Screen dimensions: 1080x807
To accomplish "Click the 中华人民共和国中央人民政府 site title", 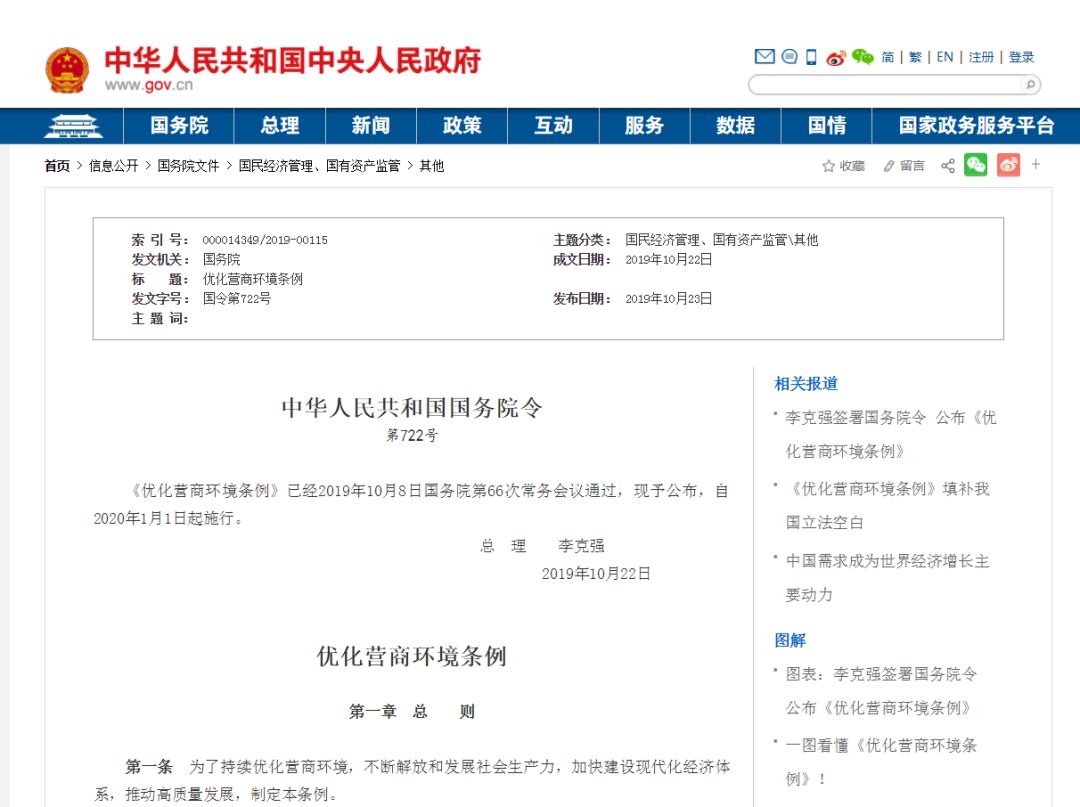I will point(293,61).
